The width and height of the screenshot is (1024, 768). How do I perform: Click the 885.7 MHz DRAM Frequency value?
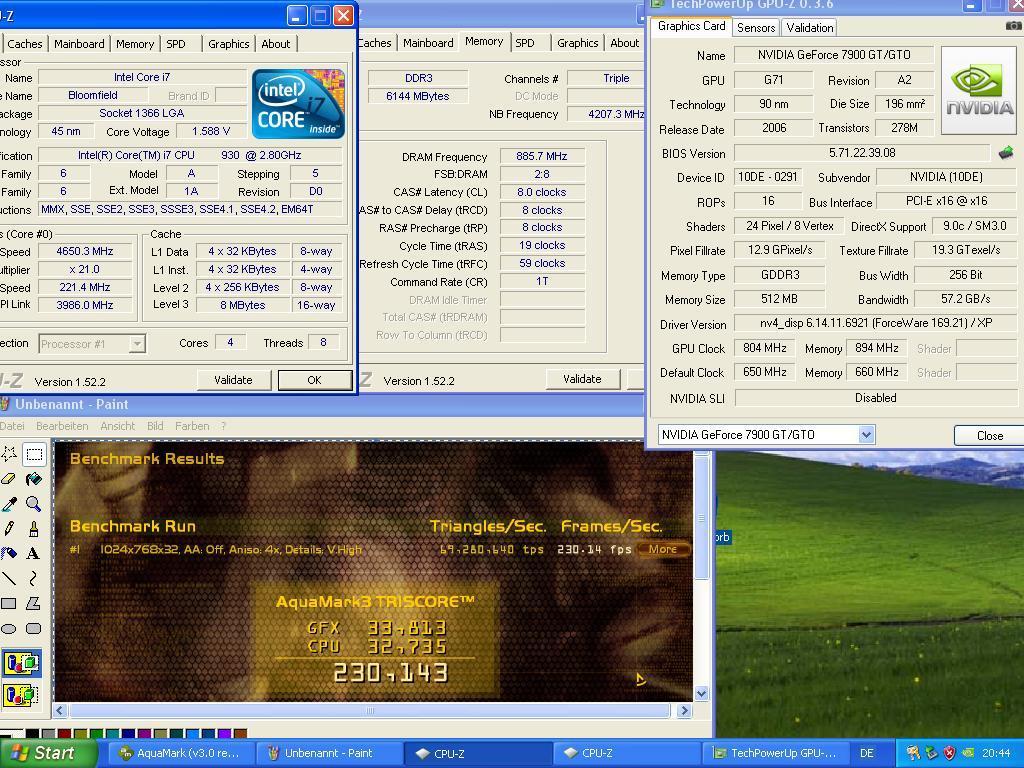(541, 157)
